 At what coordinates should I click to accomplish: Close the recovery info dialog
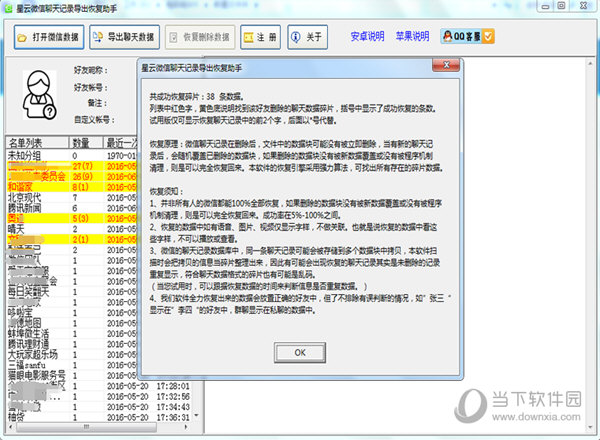pos(446,65)
